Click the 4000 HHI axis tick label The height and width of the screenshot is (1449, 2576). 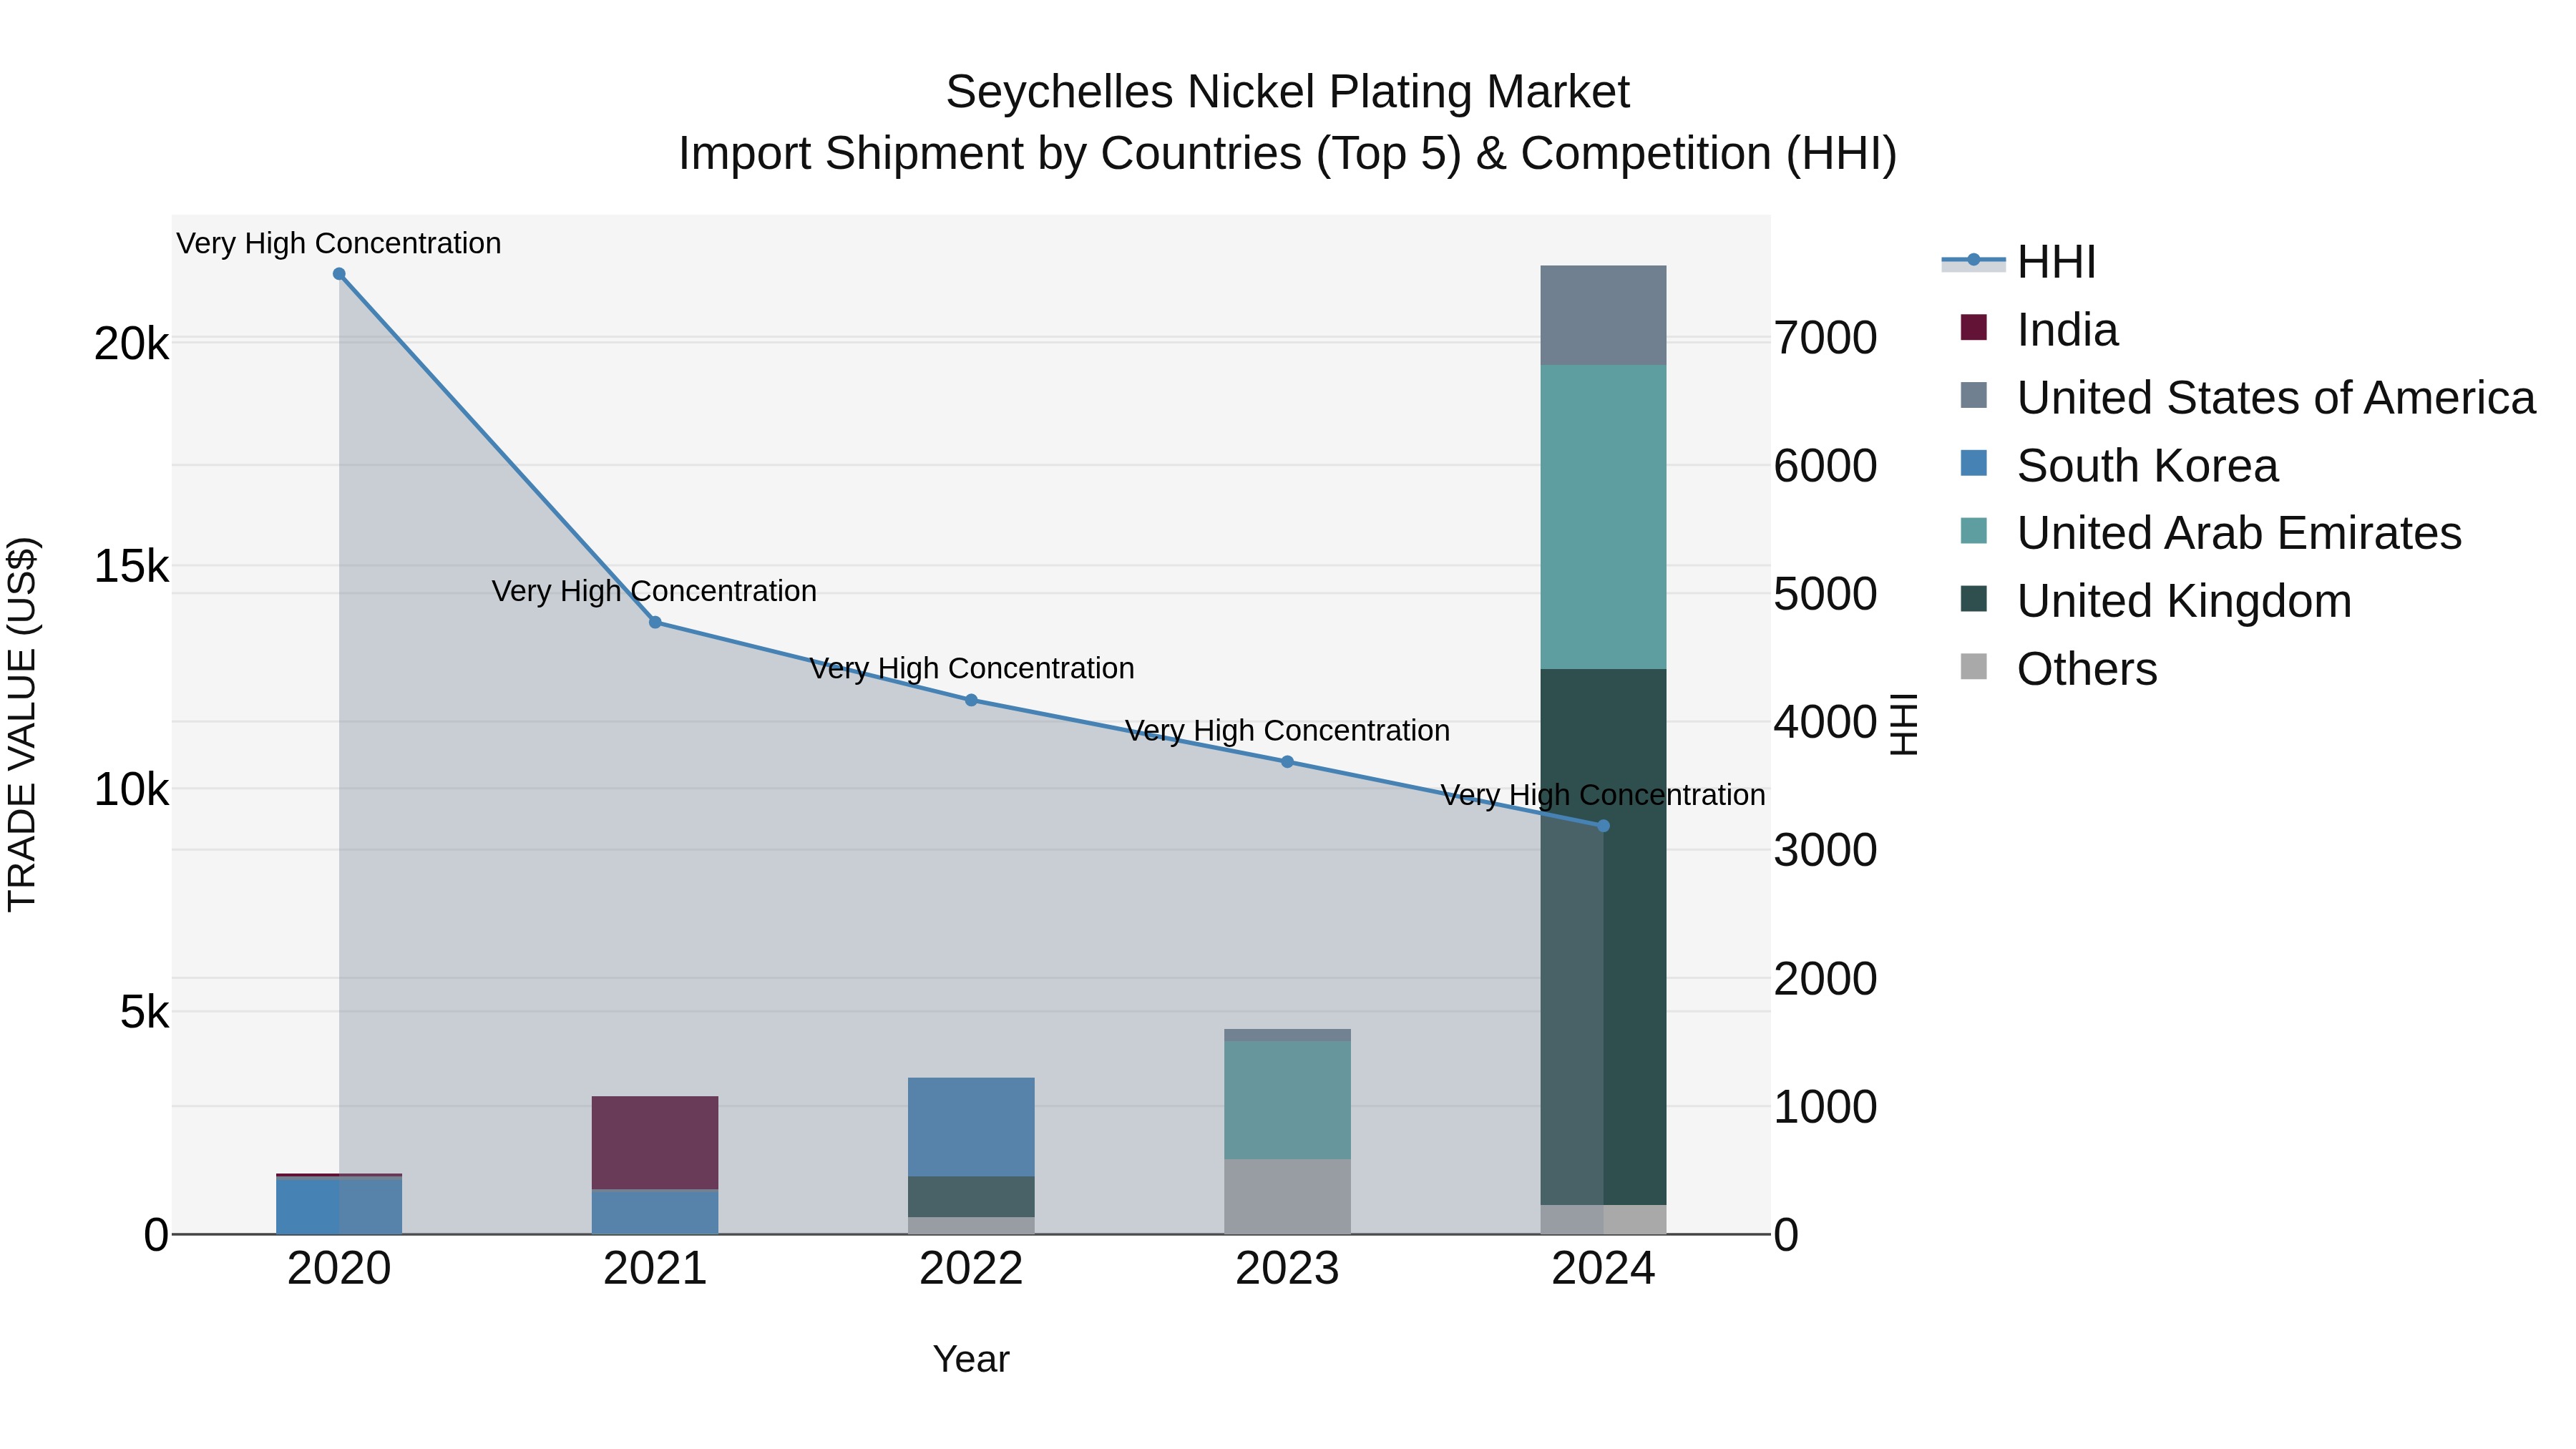(1825, 722)
